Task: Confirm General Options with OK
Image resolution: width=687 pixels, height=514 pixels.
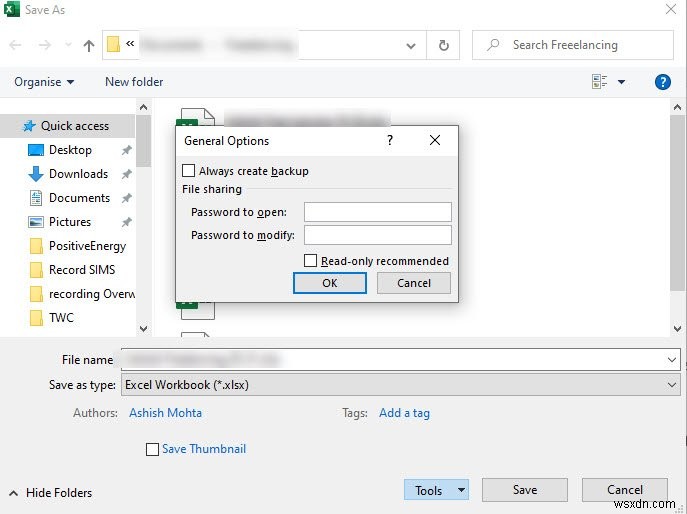Action: 330,283
